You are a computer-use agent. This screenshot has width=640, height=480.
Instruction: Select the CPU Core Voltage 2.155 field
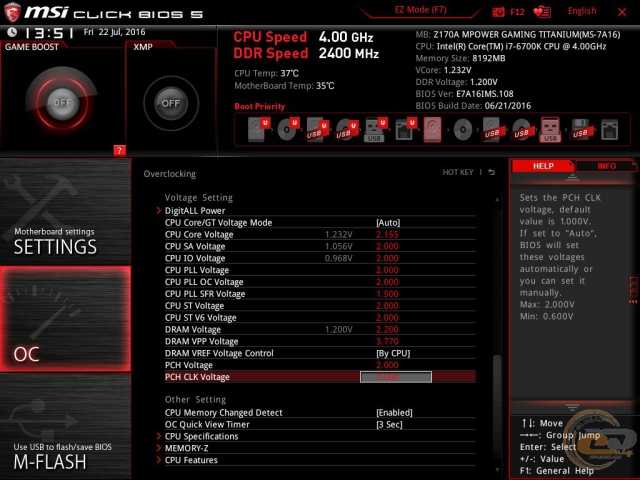coord(387,235)
